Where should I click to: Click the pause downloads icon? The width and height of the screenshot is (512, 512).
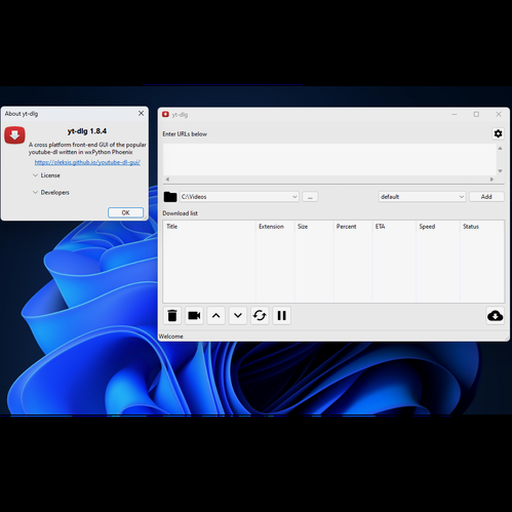tap(282, 315)
